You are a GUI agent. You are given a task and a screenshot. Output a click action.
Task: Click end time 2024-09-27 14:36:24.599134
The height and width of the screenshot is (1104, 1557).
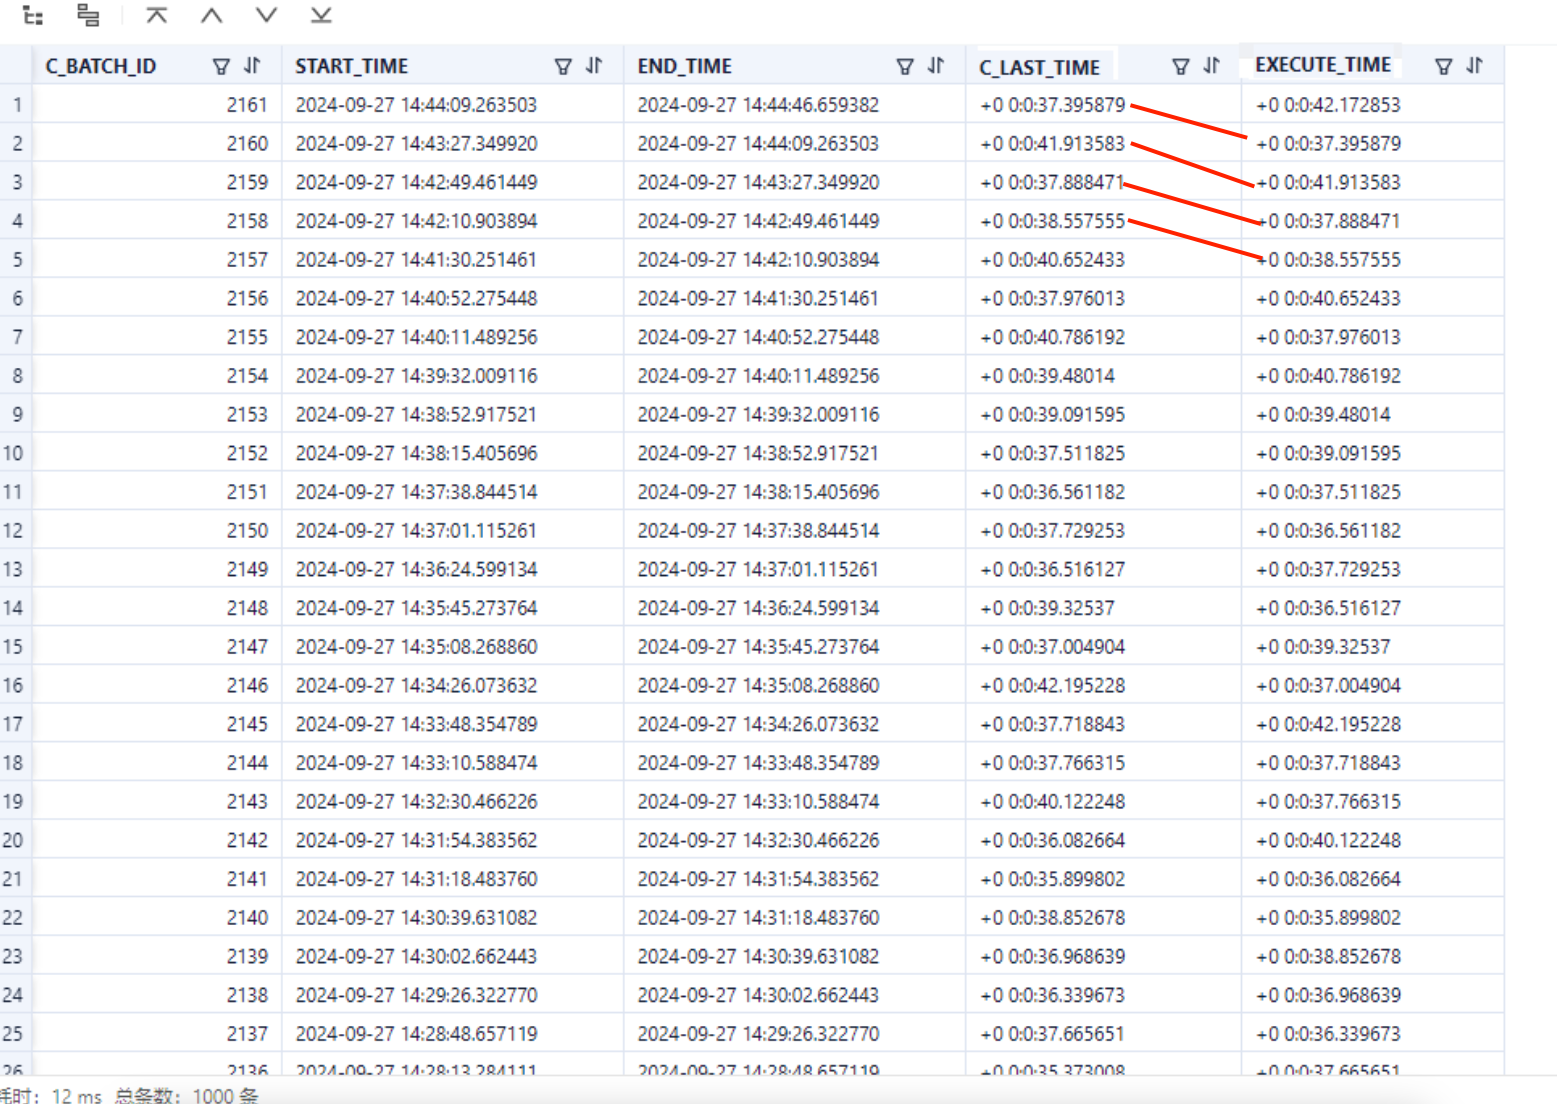point(758,608)
